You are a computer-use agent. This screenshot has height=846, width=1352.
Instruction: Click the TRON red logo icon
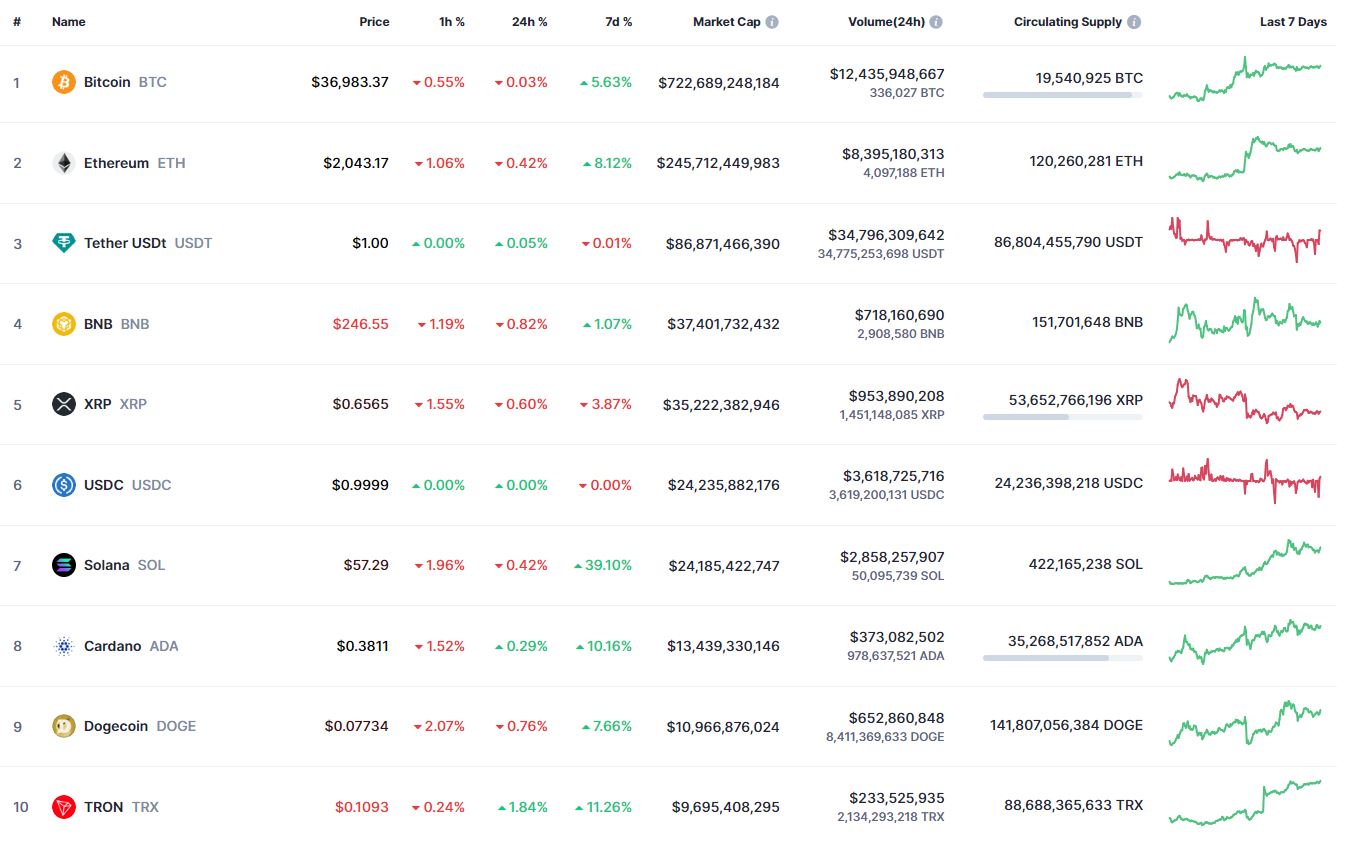64,807
